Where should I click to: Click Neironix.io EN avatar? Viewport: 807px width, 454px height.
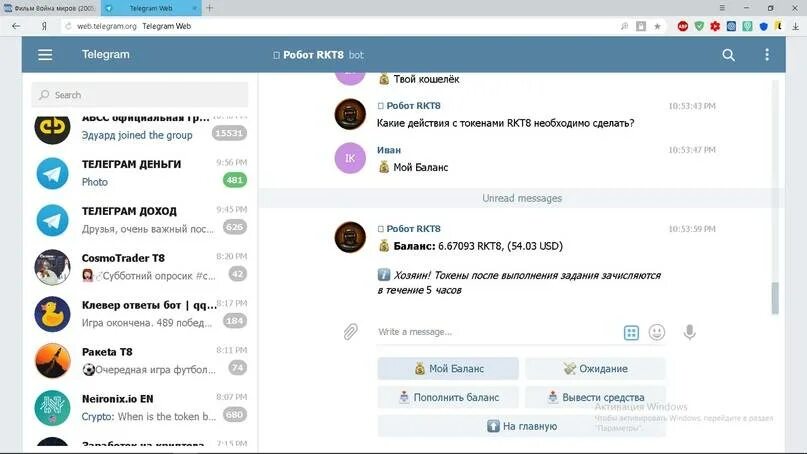click(x=52, y=408)
